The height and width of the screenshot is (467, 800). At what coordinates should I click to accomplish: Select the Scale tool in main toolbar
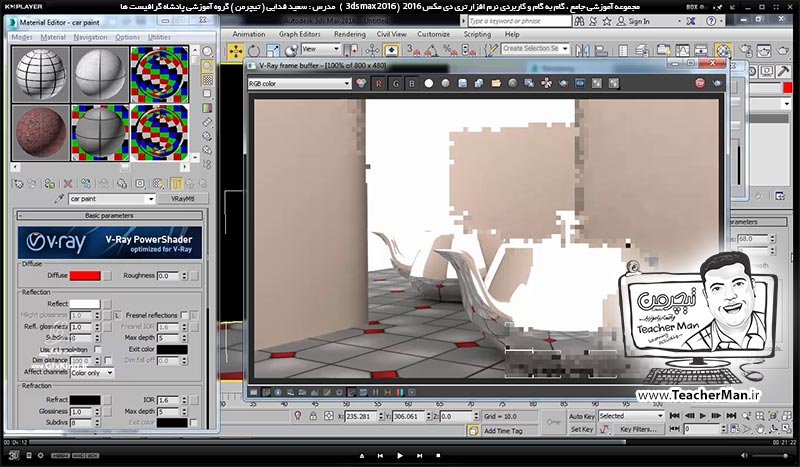[x=273, y=51]
